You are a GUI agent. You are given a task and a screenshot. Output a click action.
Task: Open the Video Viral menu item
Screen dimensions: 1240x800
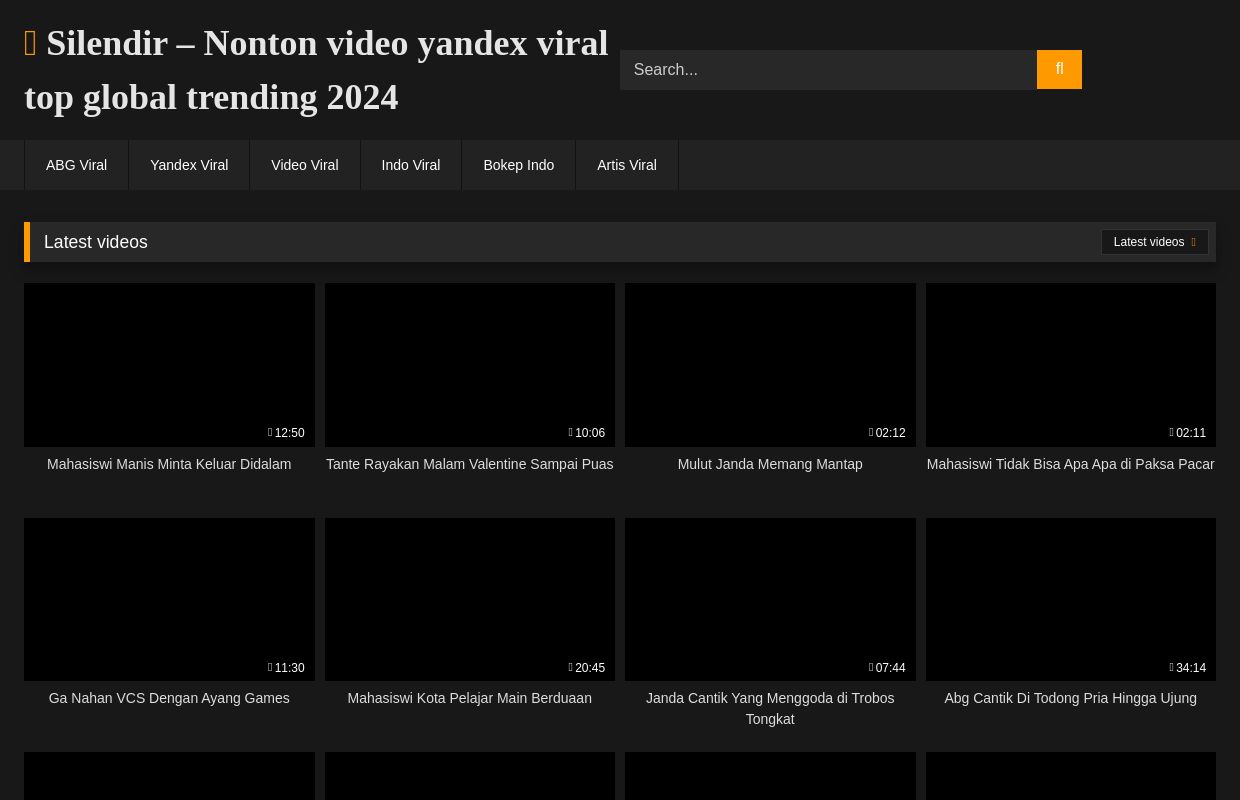click(x=305, y=165)
